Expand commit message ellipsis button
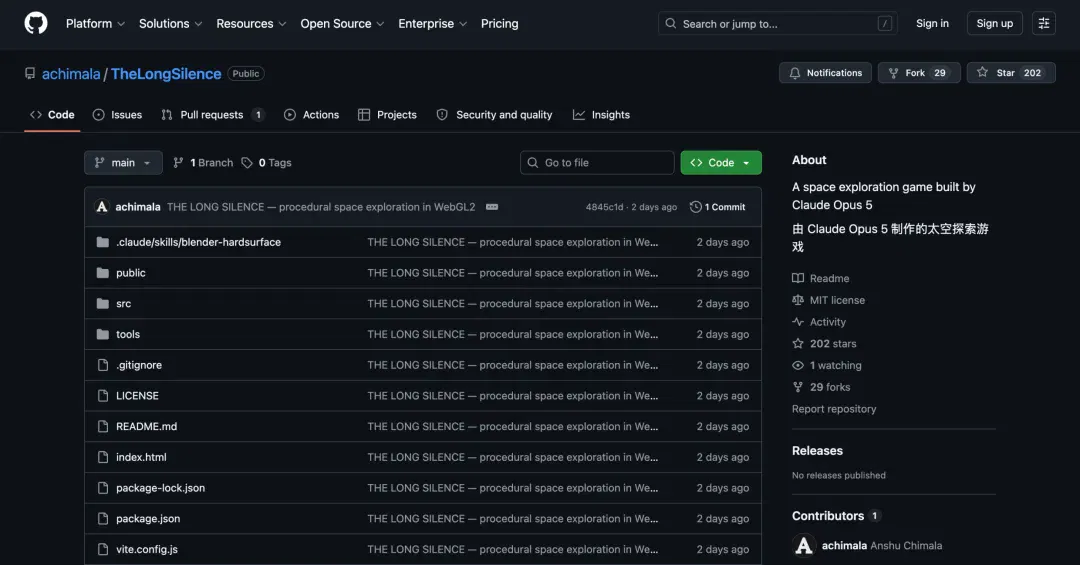This screenshot has height=565, width=1080. 492,207
